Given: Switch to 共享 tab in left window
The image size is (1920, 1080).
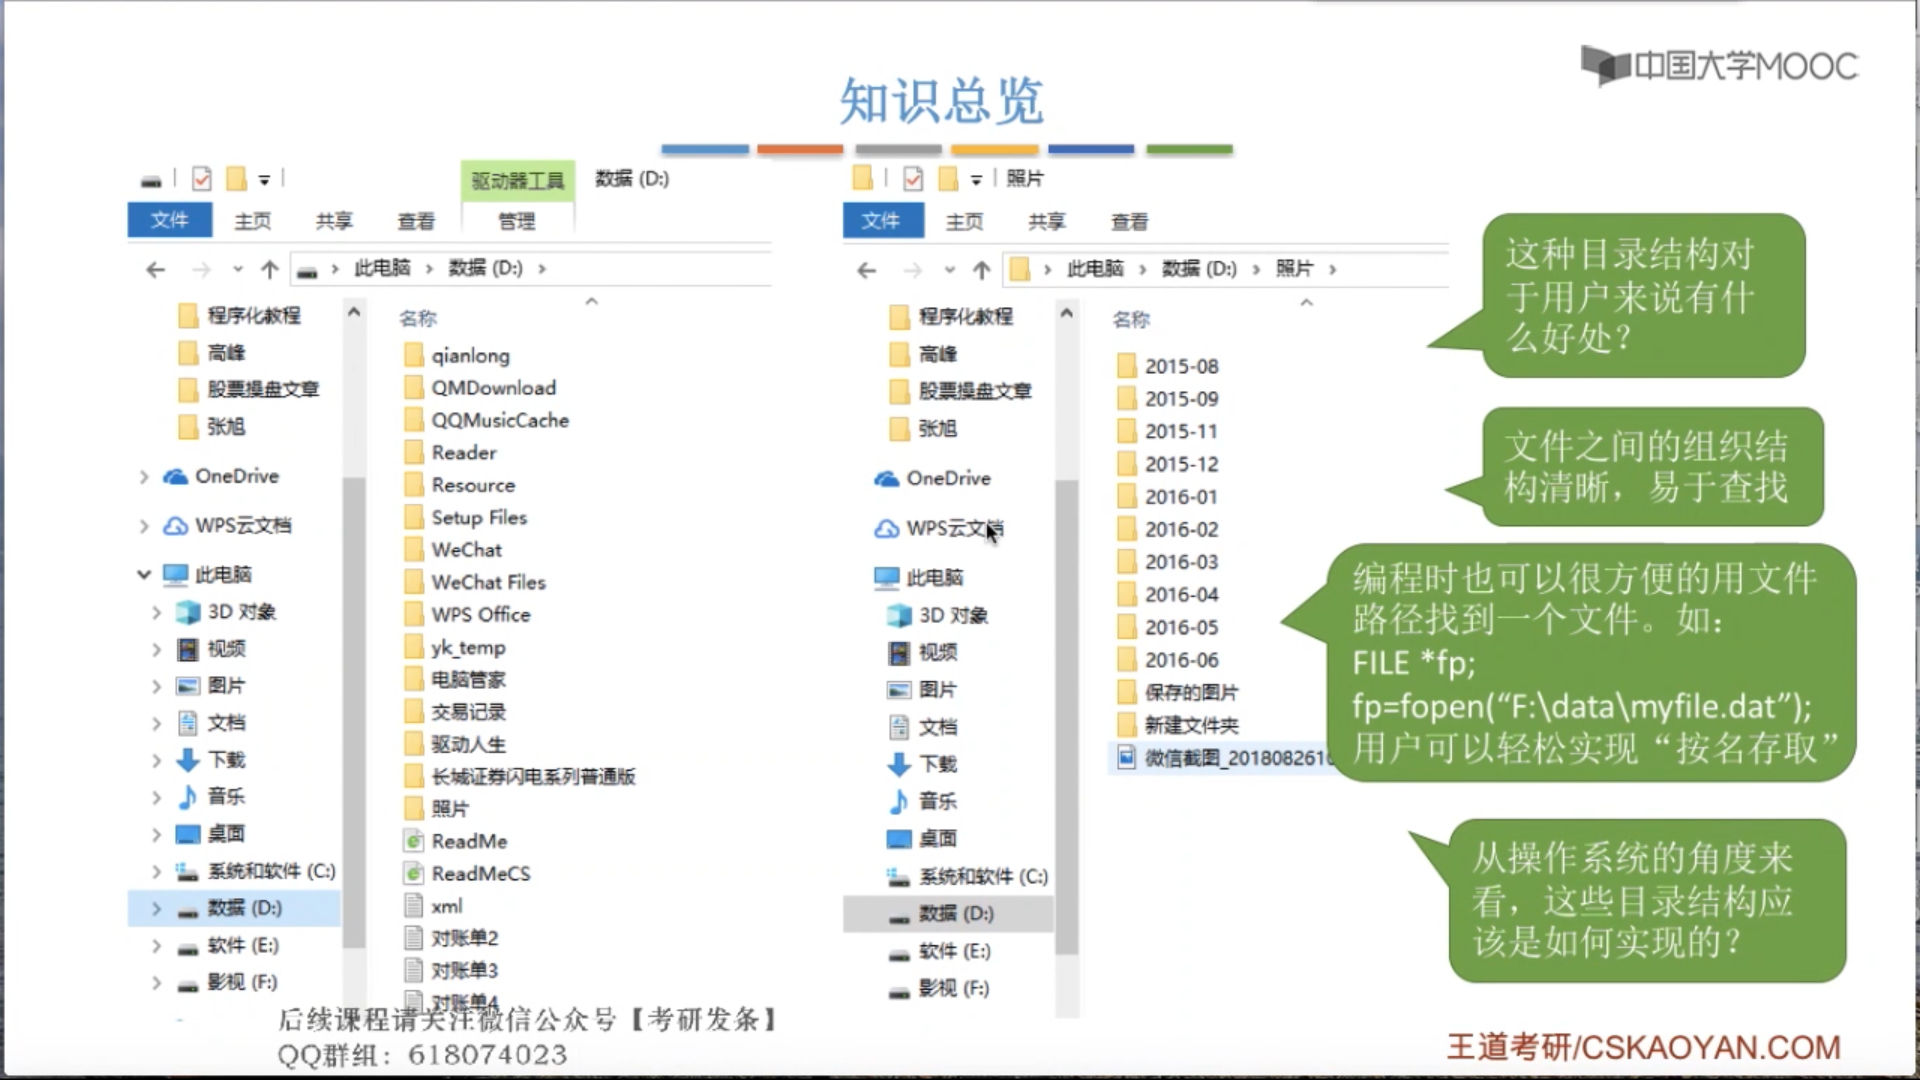Looking at the screenshot, I should click(x=334, y=221).
